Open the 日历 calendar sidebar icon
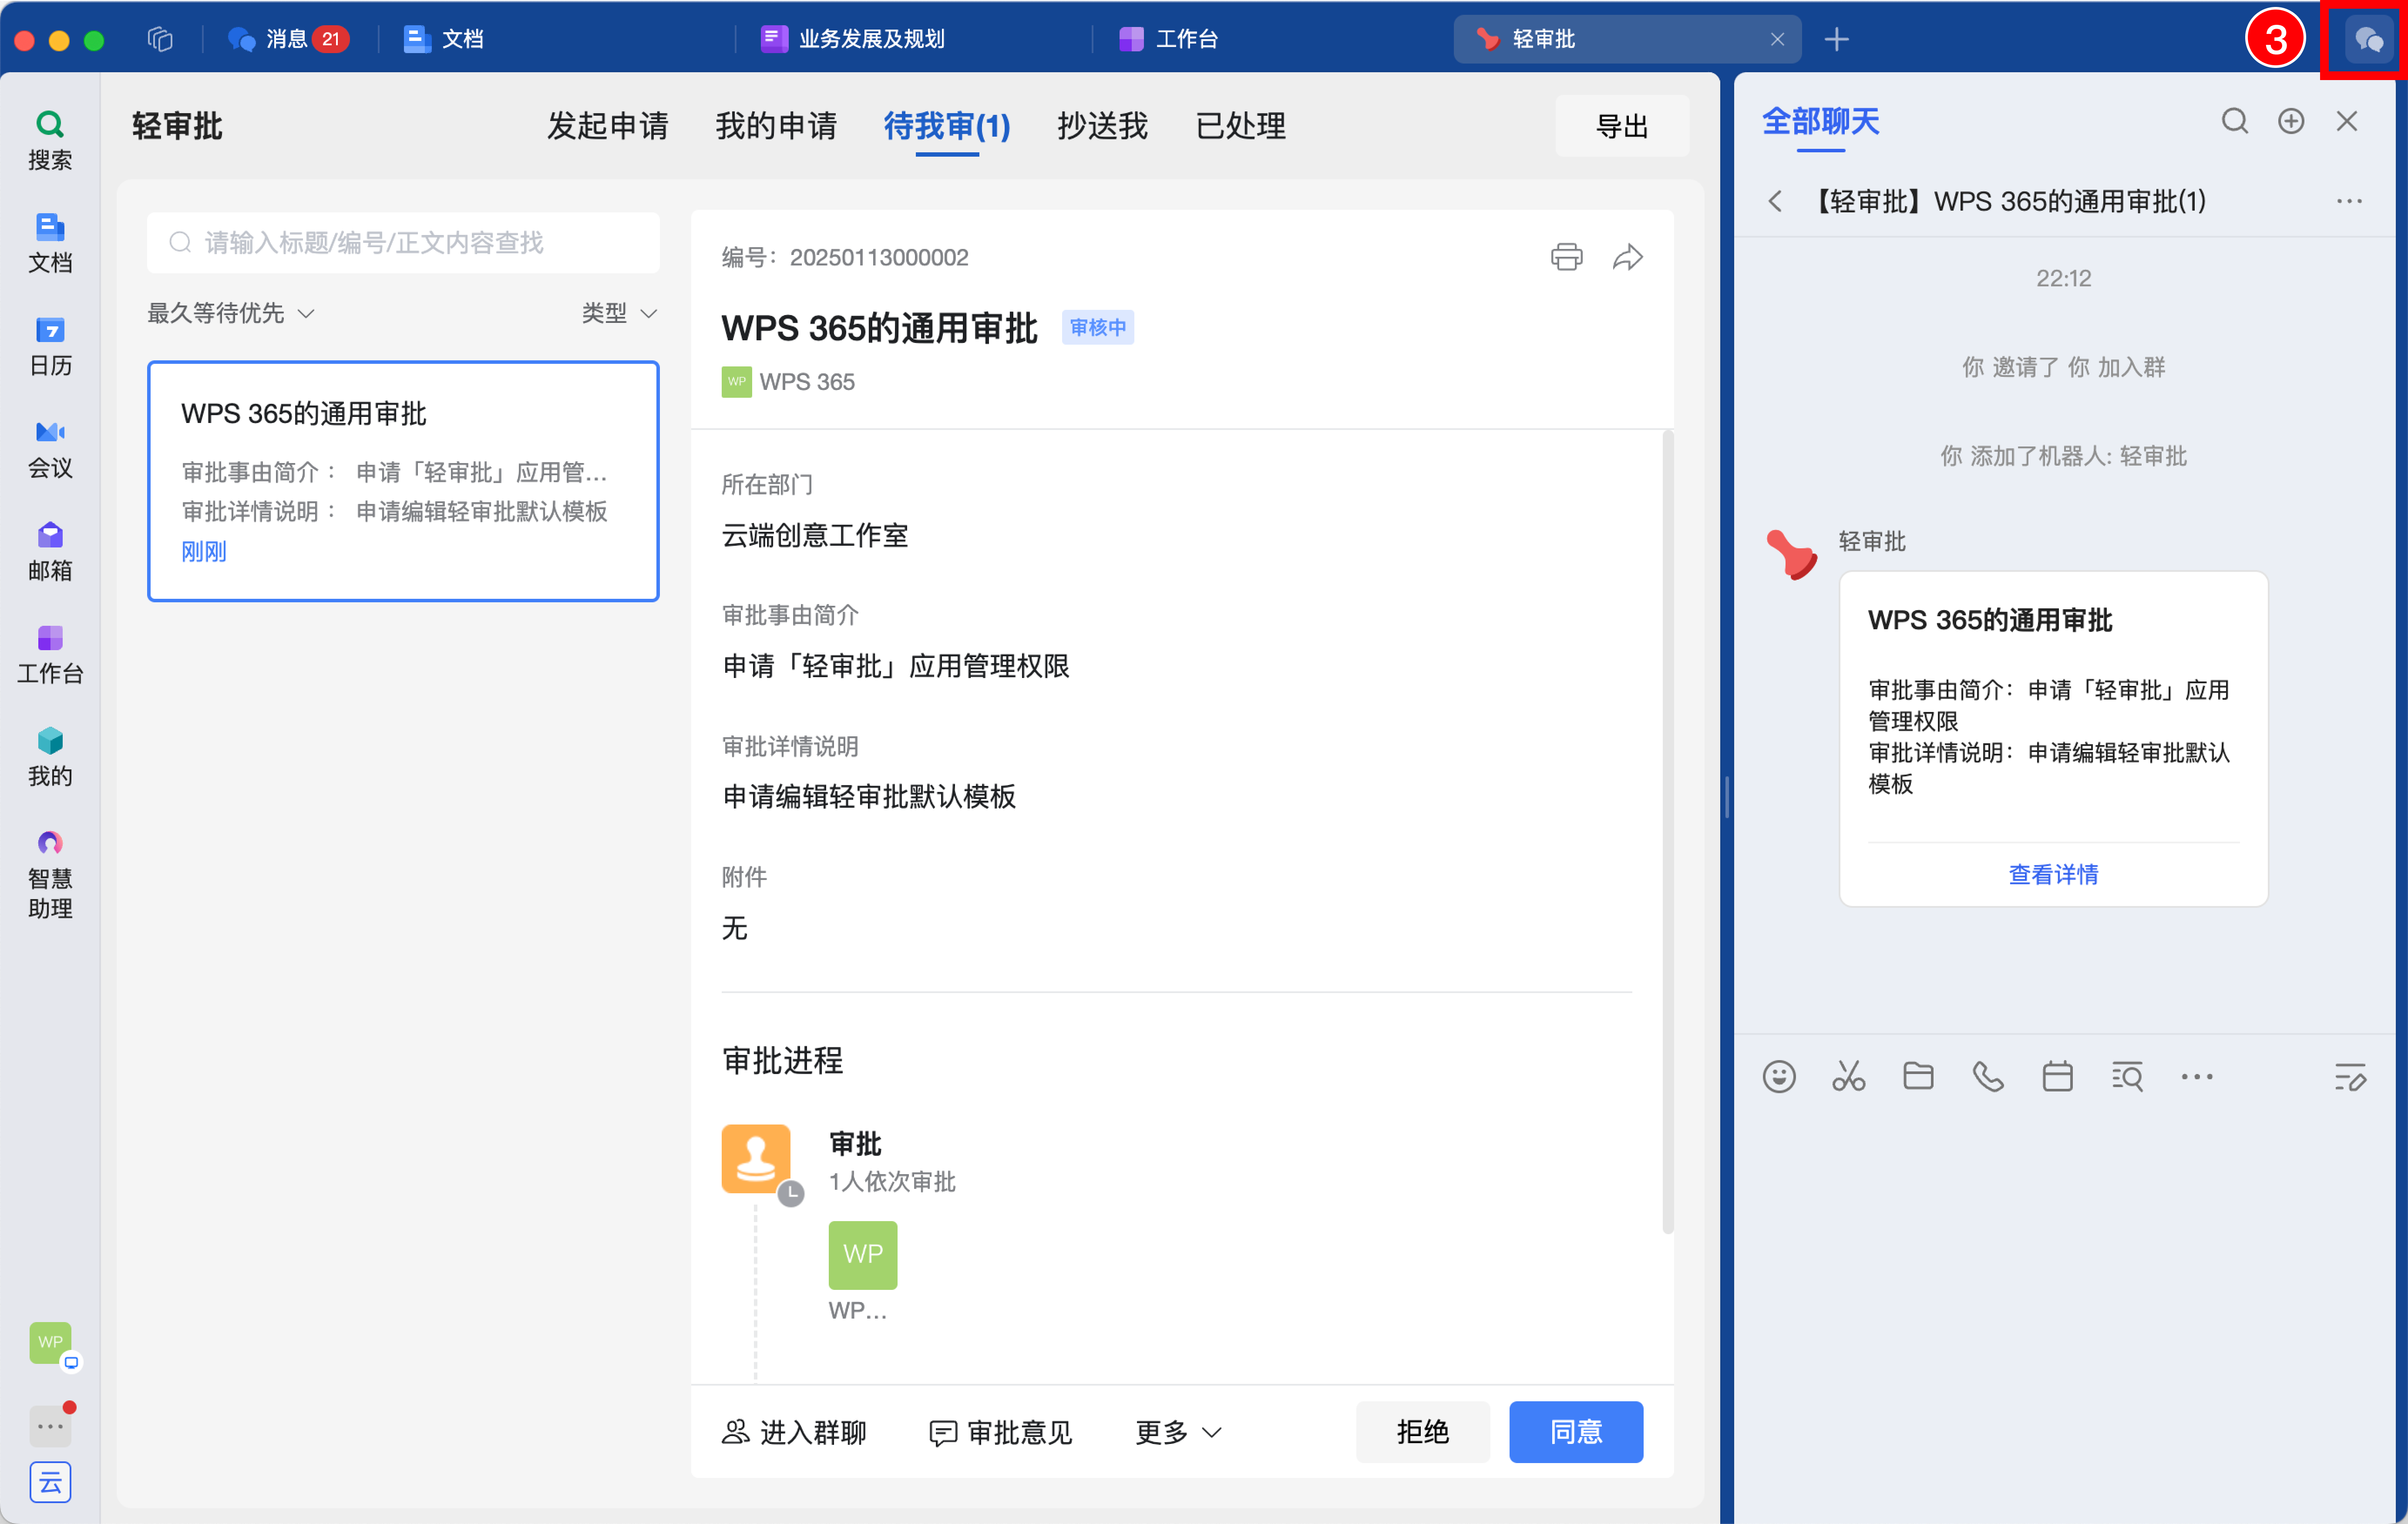 coord(50,346)
